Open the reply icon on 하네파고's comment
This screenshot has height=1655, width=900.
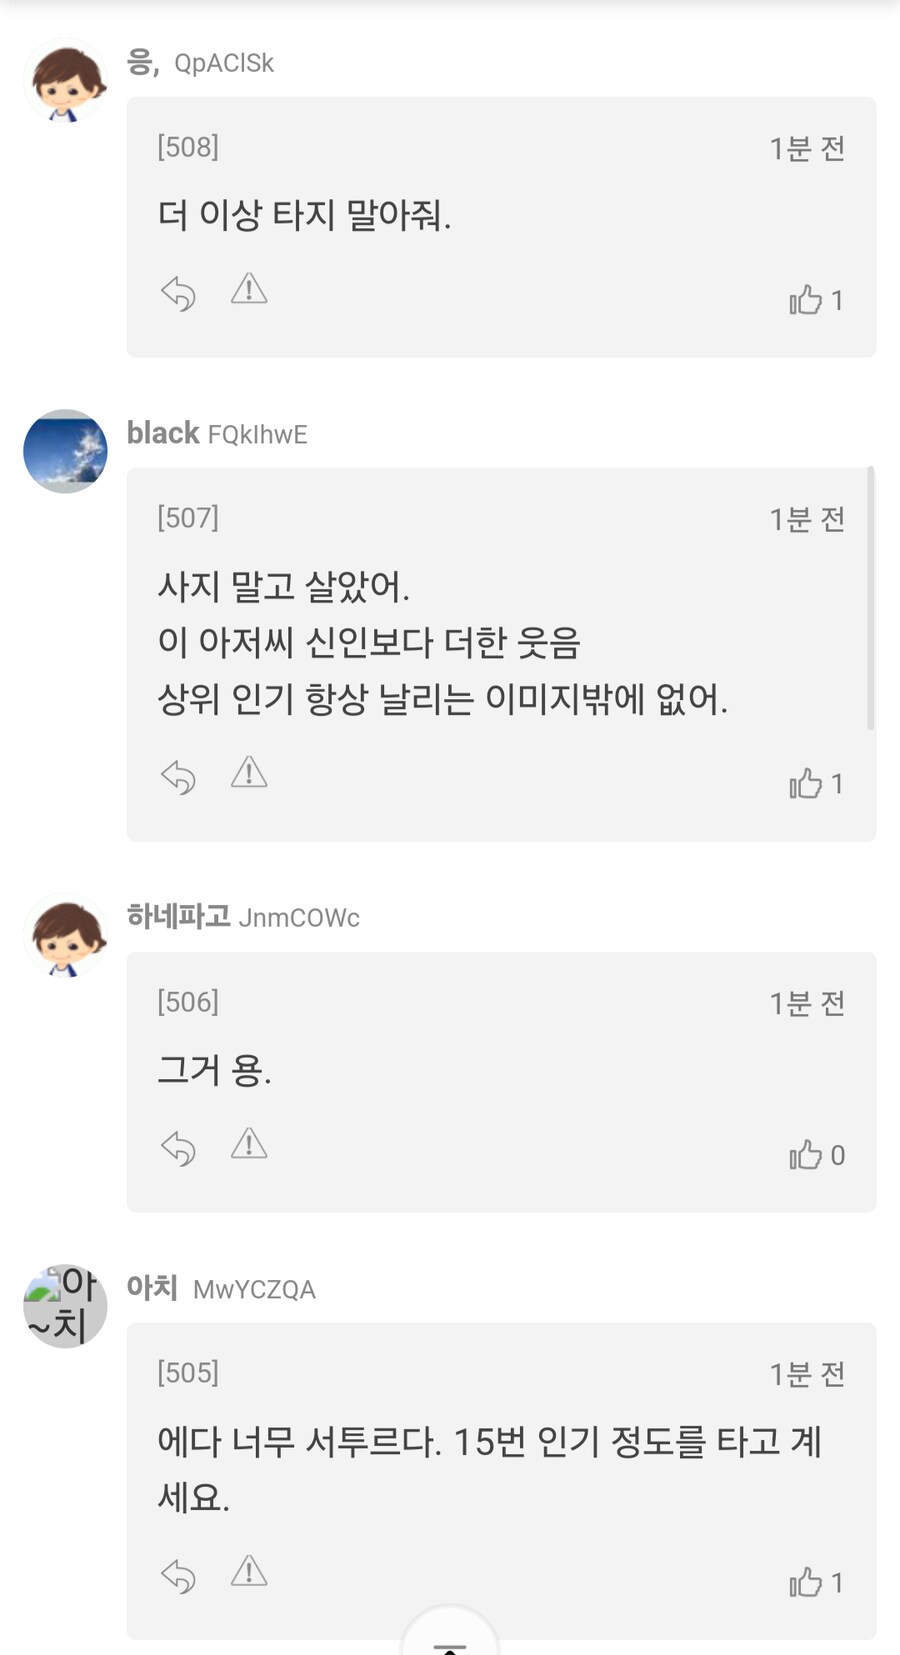point(178,1148)
